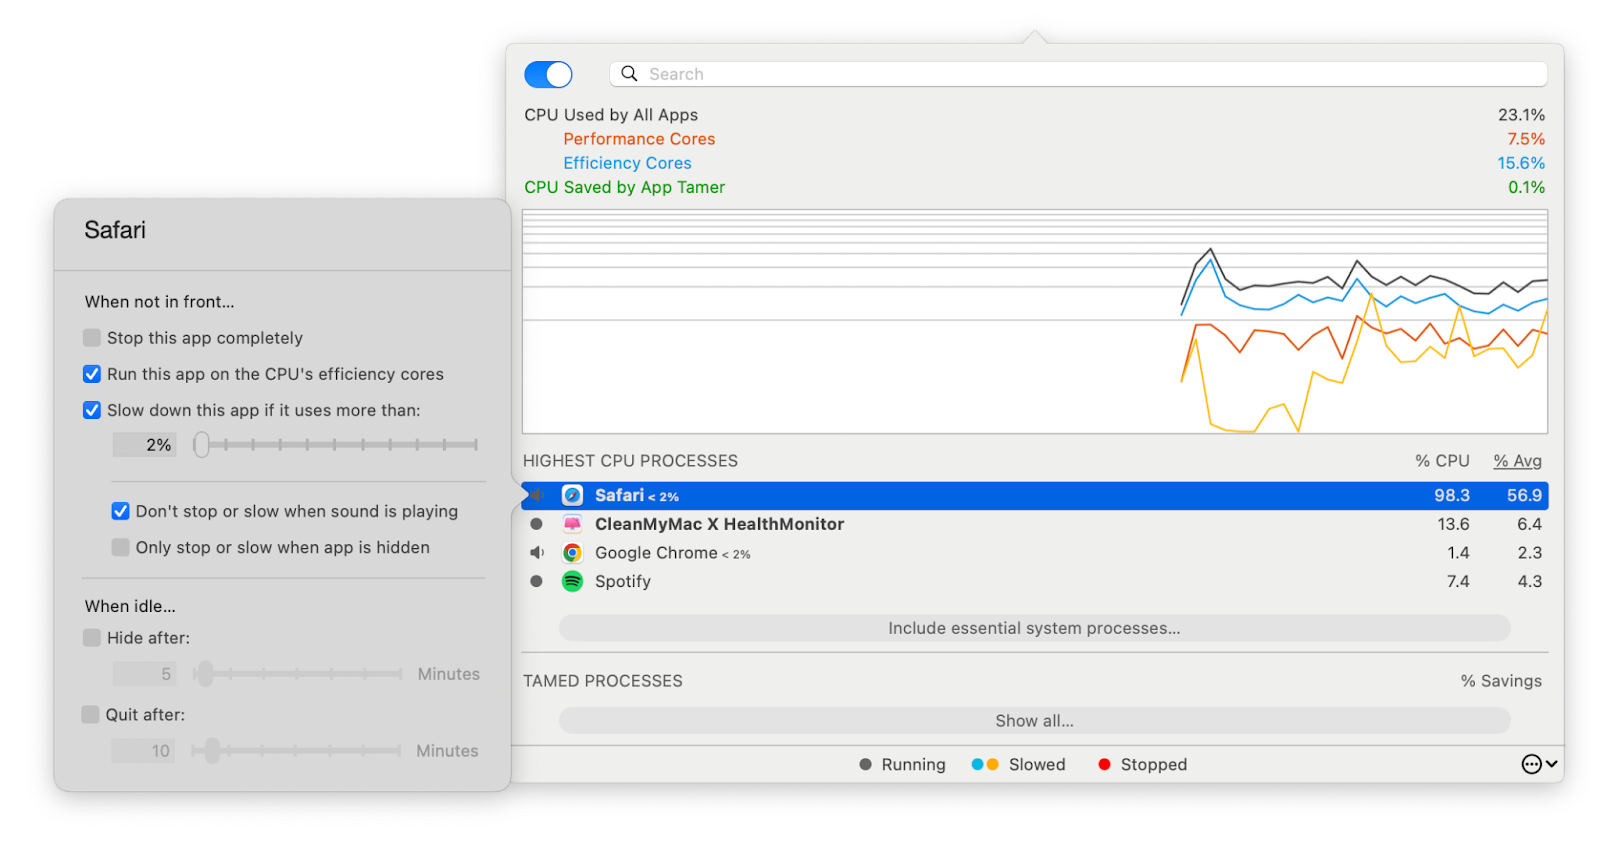Sort by the % CPU column header
This screenshot has width=1600, height=852.
point(1442,461)
